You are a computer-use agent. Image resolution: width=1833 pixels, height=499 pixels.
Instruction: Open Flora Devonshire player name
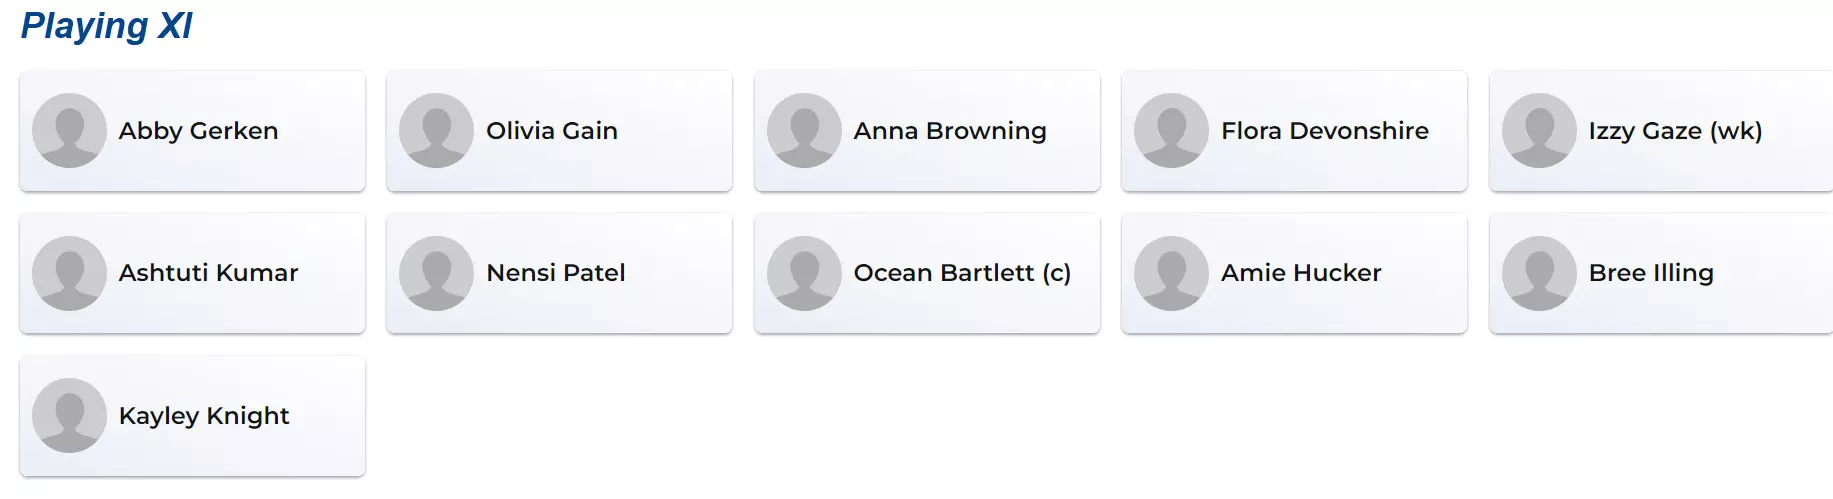(x=1324, y=131)
